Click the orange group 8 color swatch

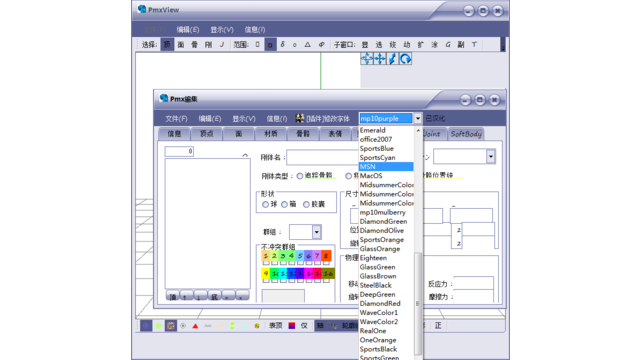(326, 256)
